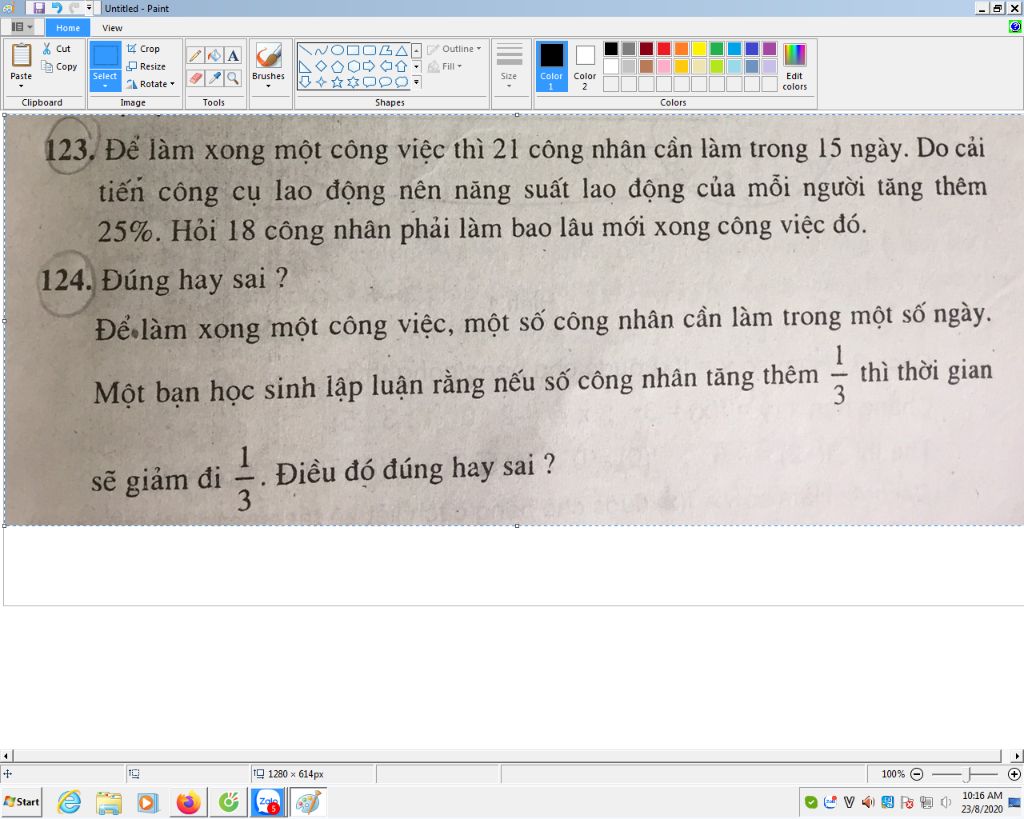Choose the green color swatch
This screenshot has width=1024, height=819.
pos(716,49)
